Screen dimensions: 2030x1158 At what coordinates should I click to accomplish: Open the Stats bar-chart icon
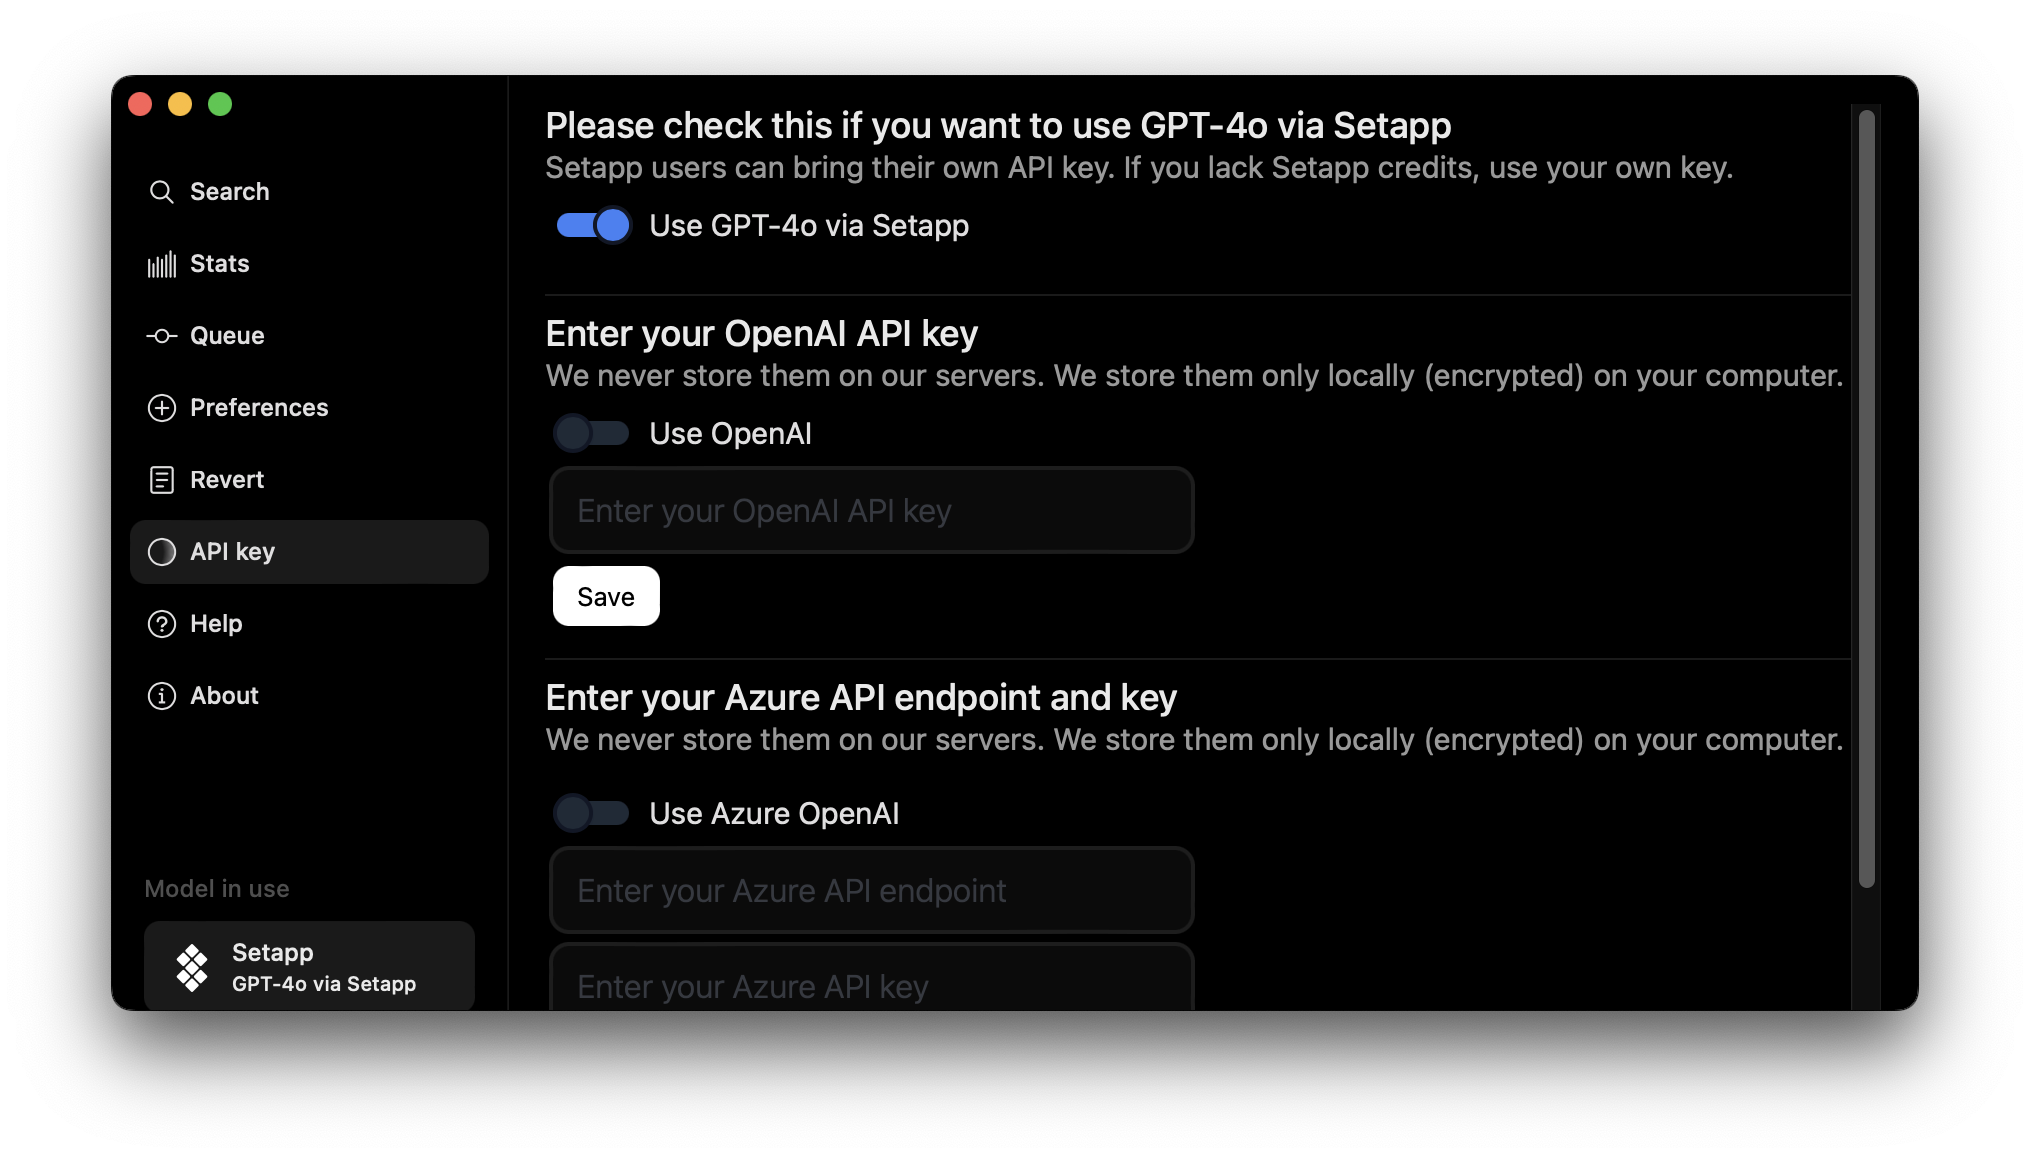click(x=161, y=264)
